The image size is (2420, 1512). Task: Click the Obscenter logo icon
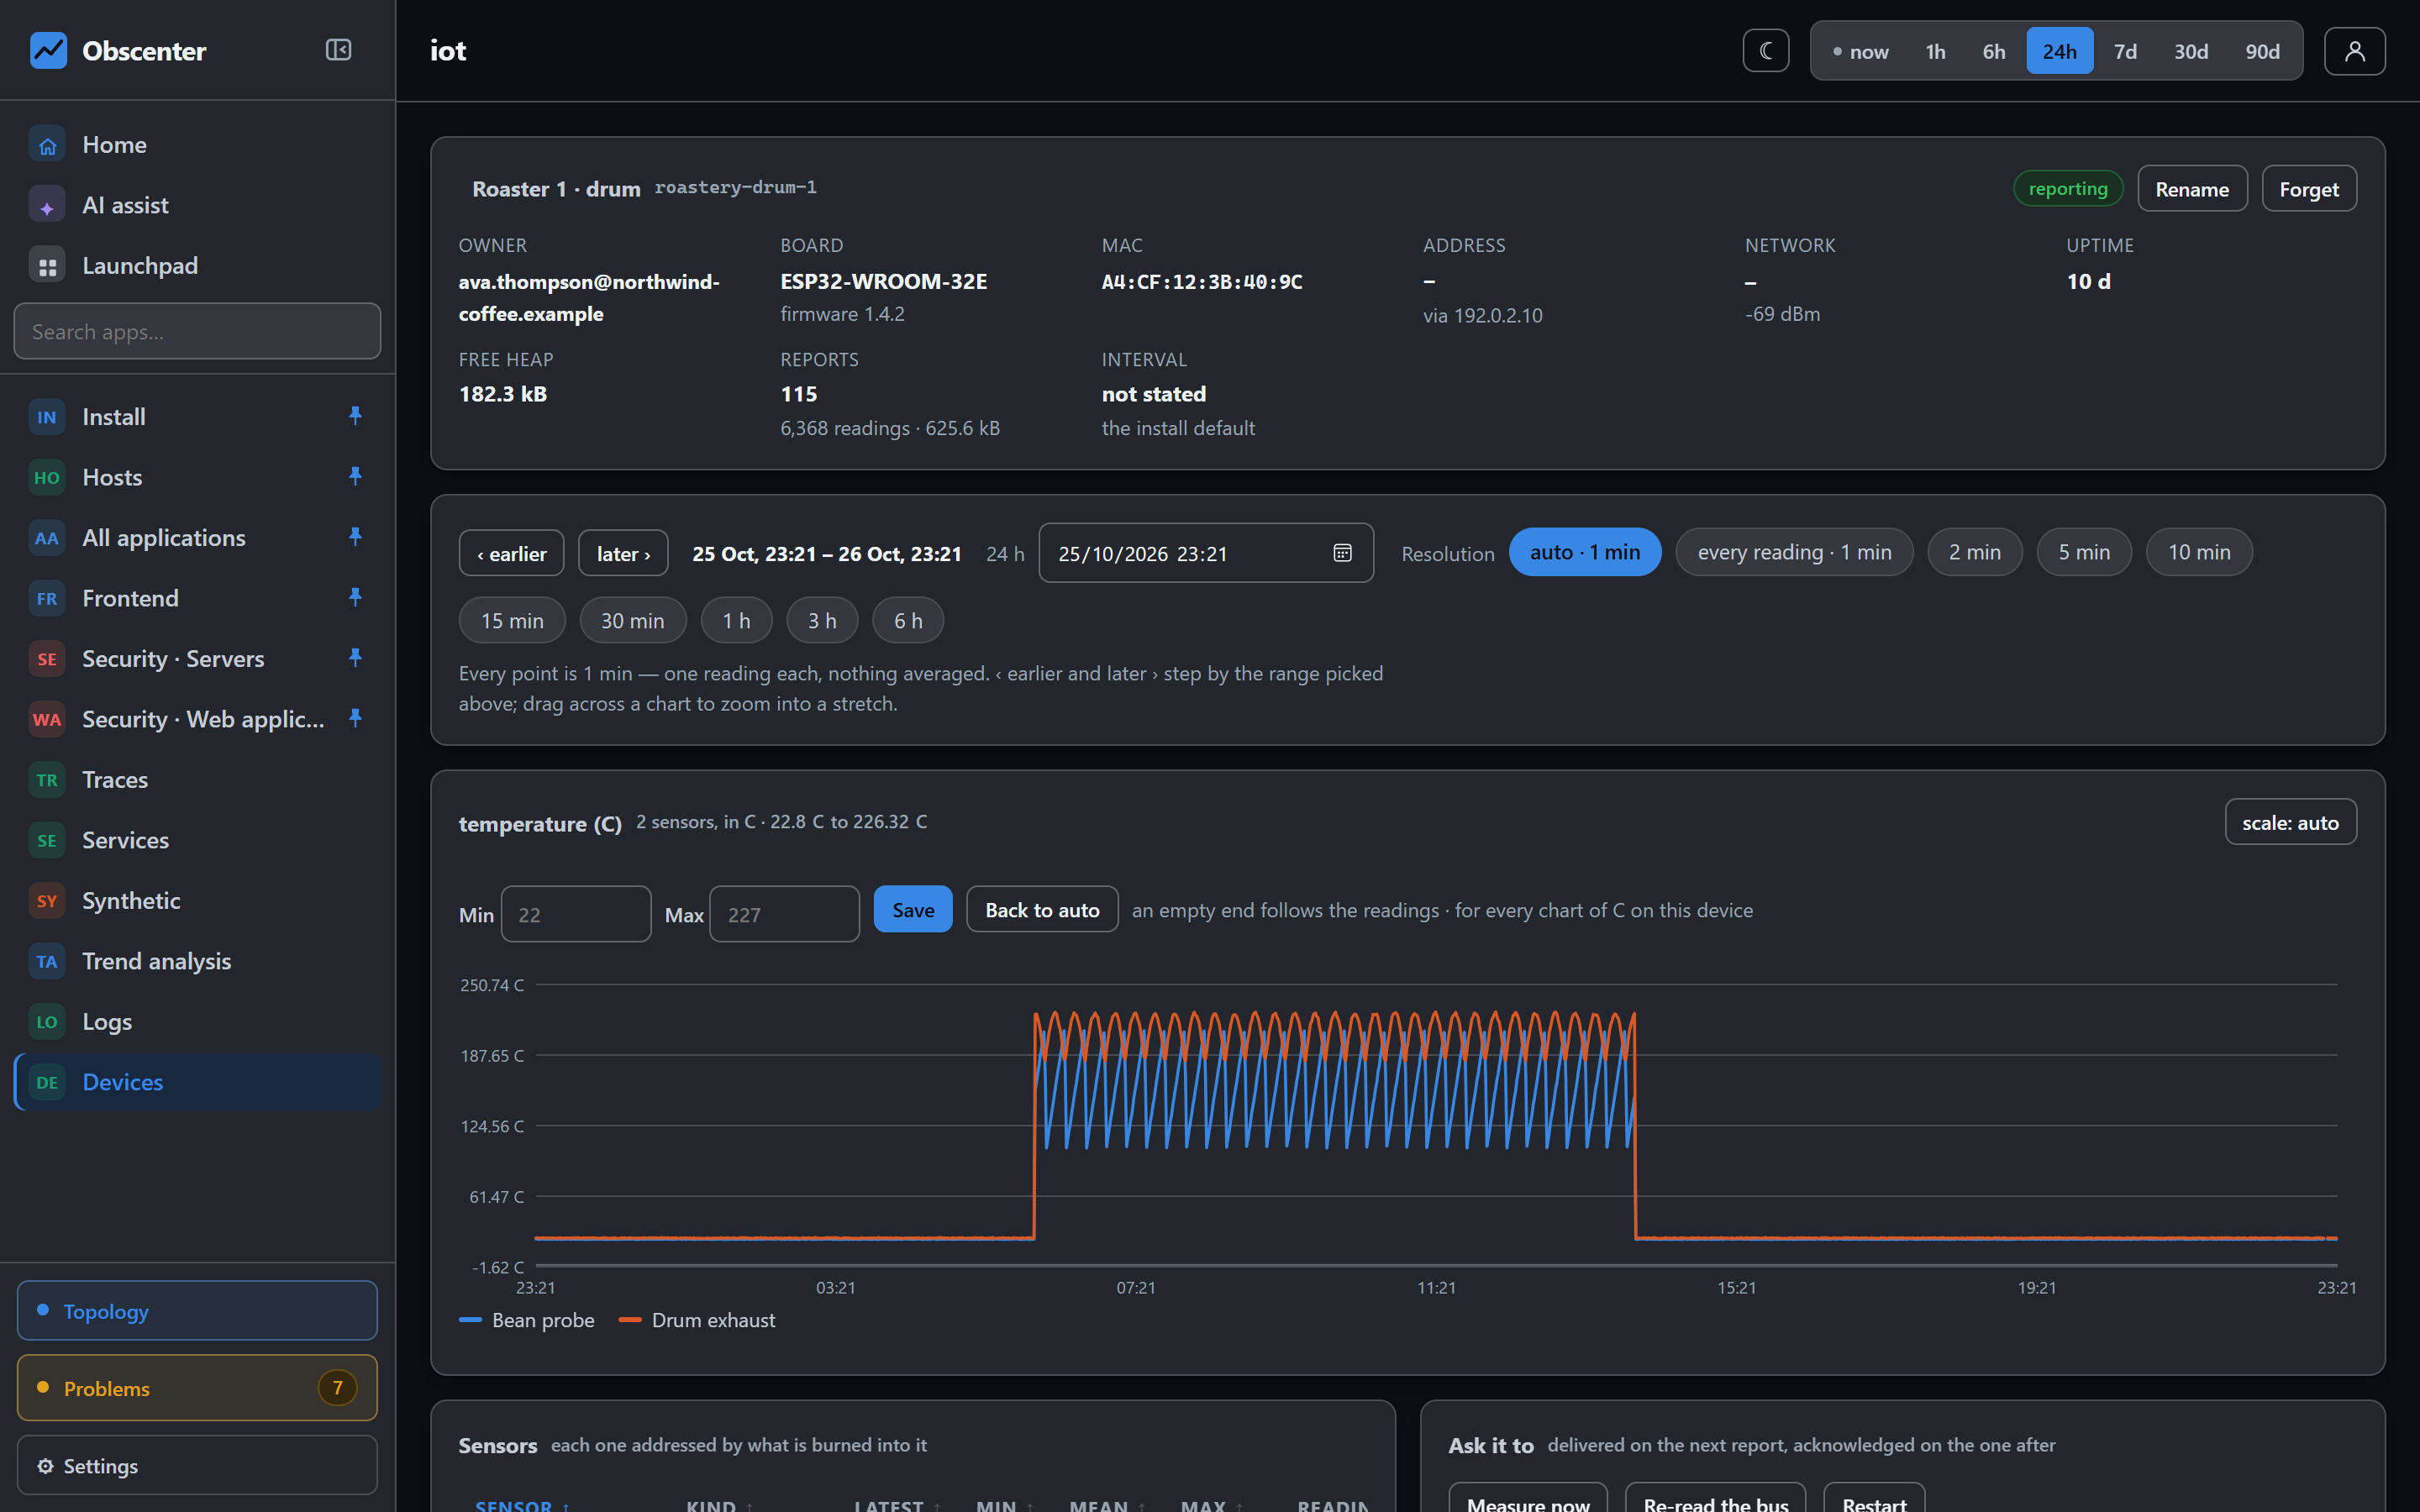tap(48, 50)
